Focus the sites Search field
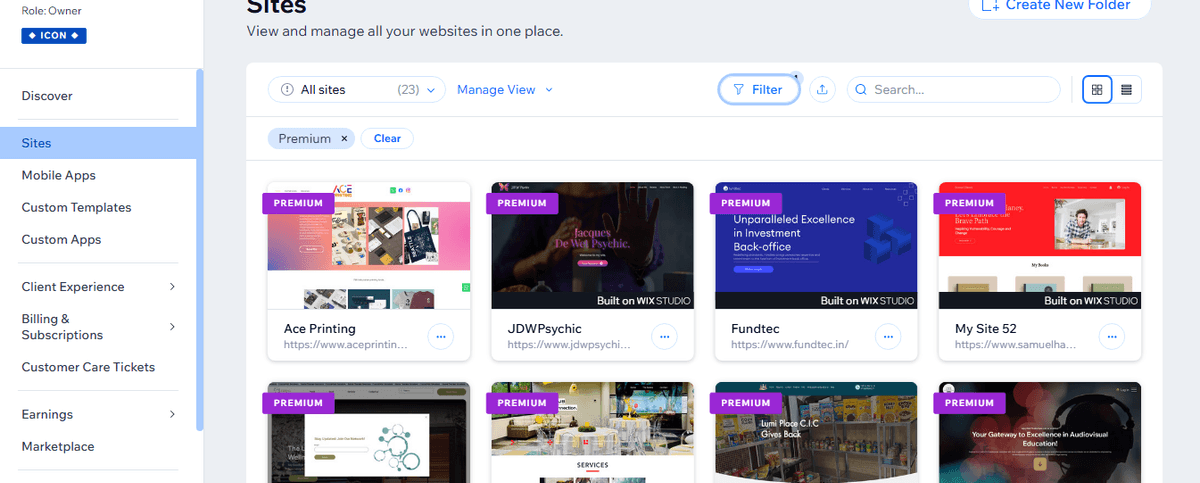Screen dimensions: 1200x483 click(x=953, y=89)
